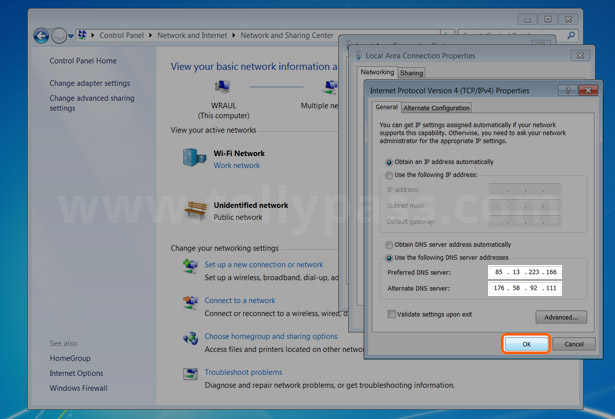Viewport: 615px width, 419px height.
Task: Switch to Alternate Configuration tab
Action: 436,108
